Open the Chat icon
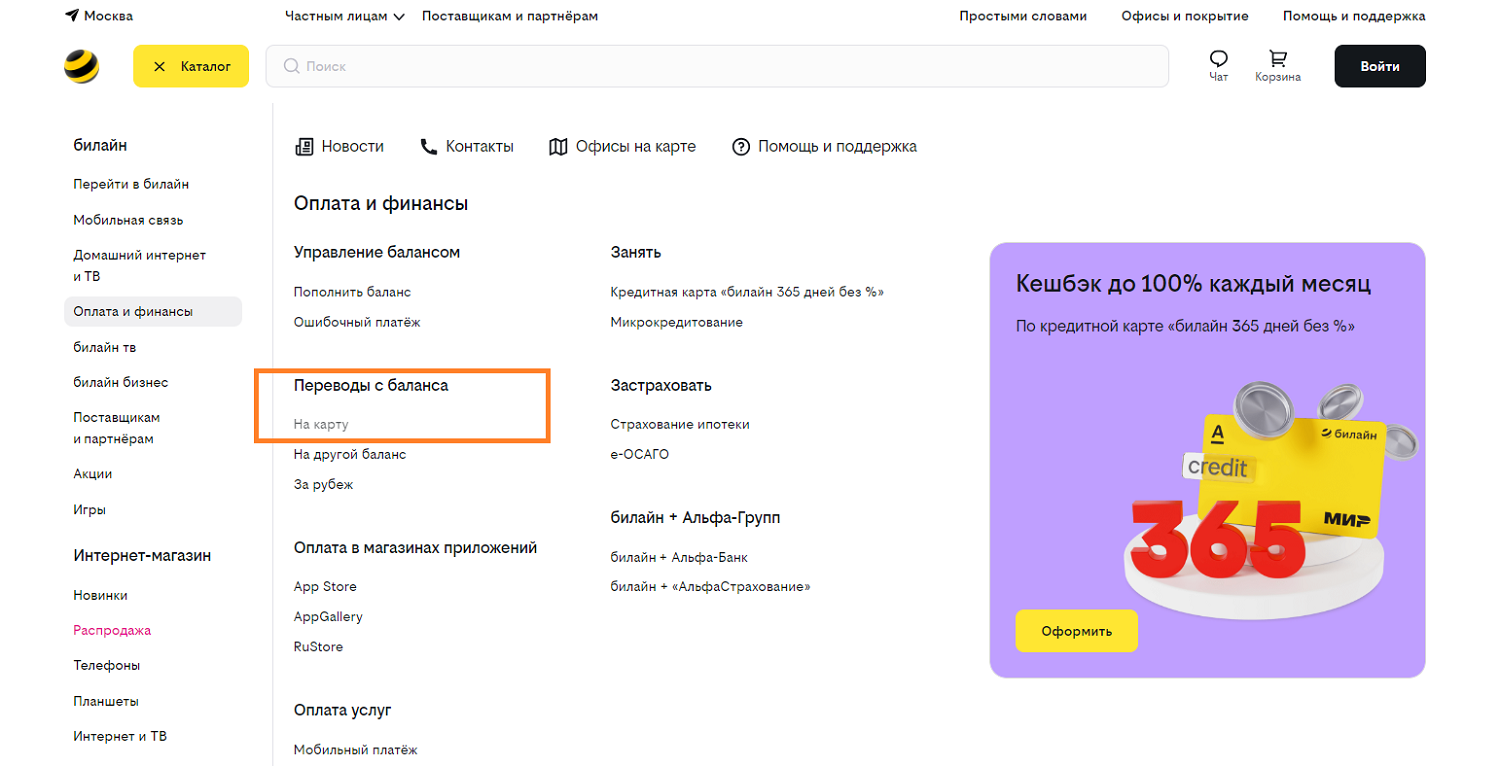Image resolution: width=1500 pixels, height=766 pixels. 1218,65
